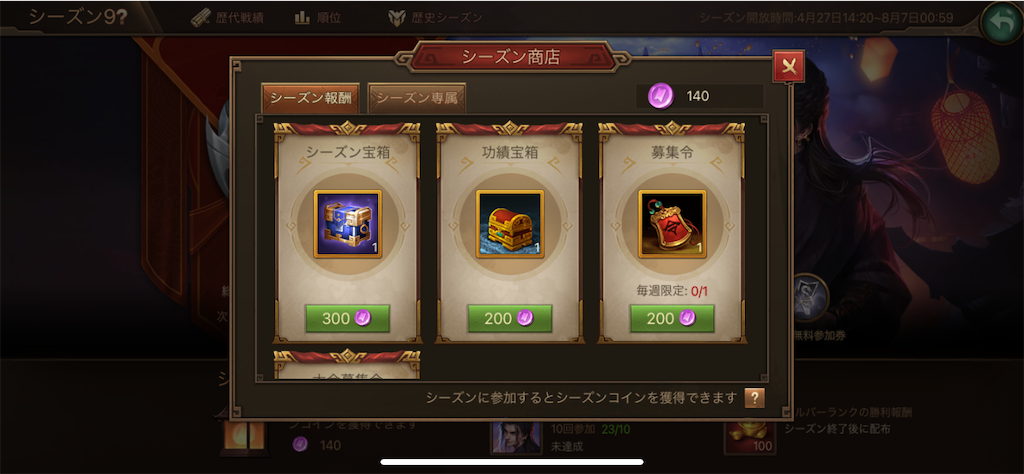Screen dimensions: 1024x474
Task: Open the blue シーズン宝箱 chest icon
Action: 347,224
